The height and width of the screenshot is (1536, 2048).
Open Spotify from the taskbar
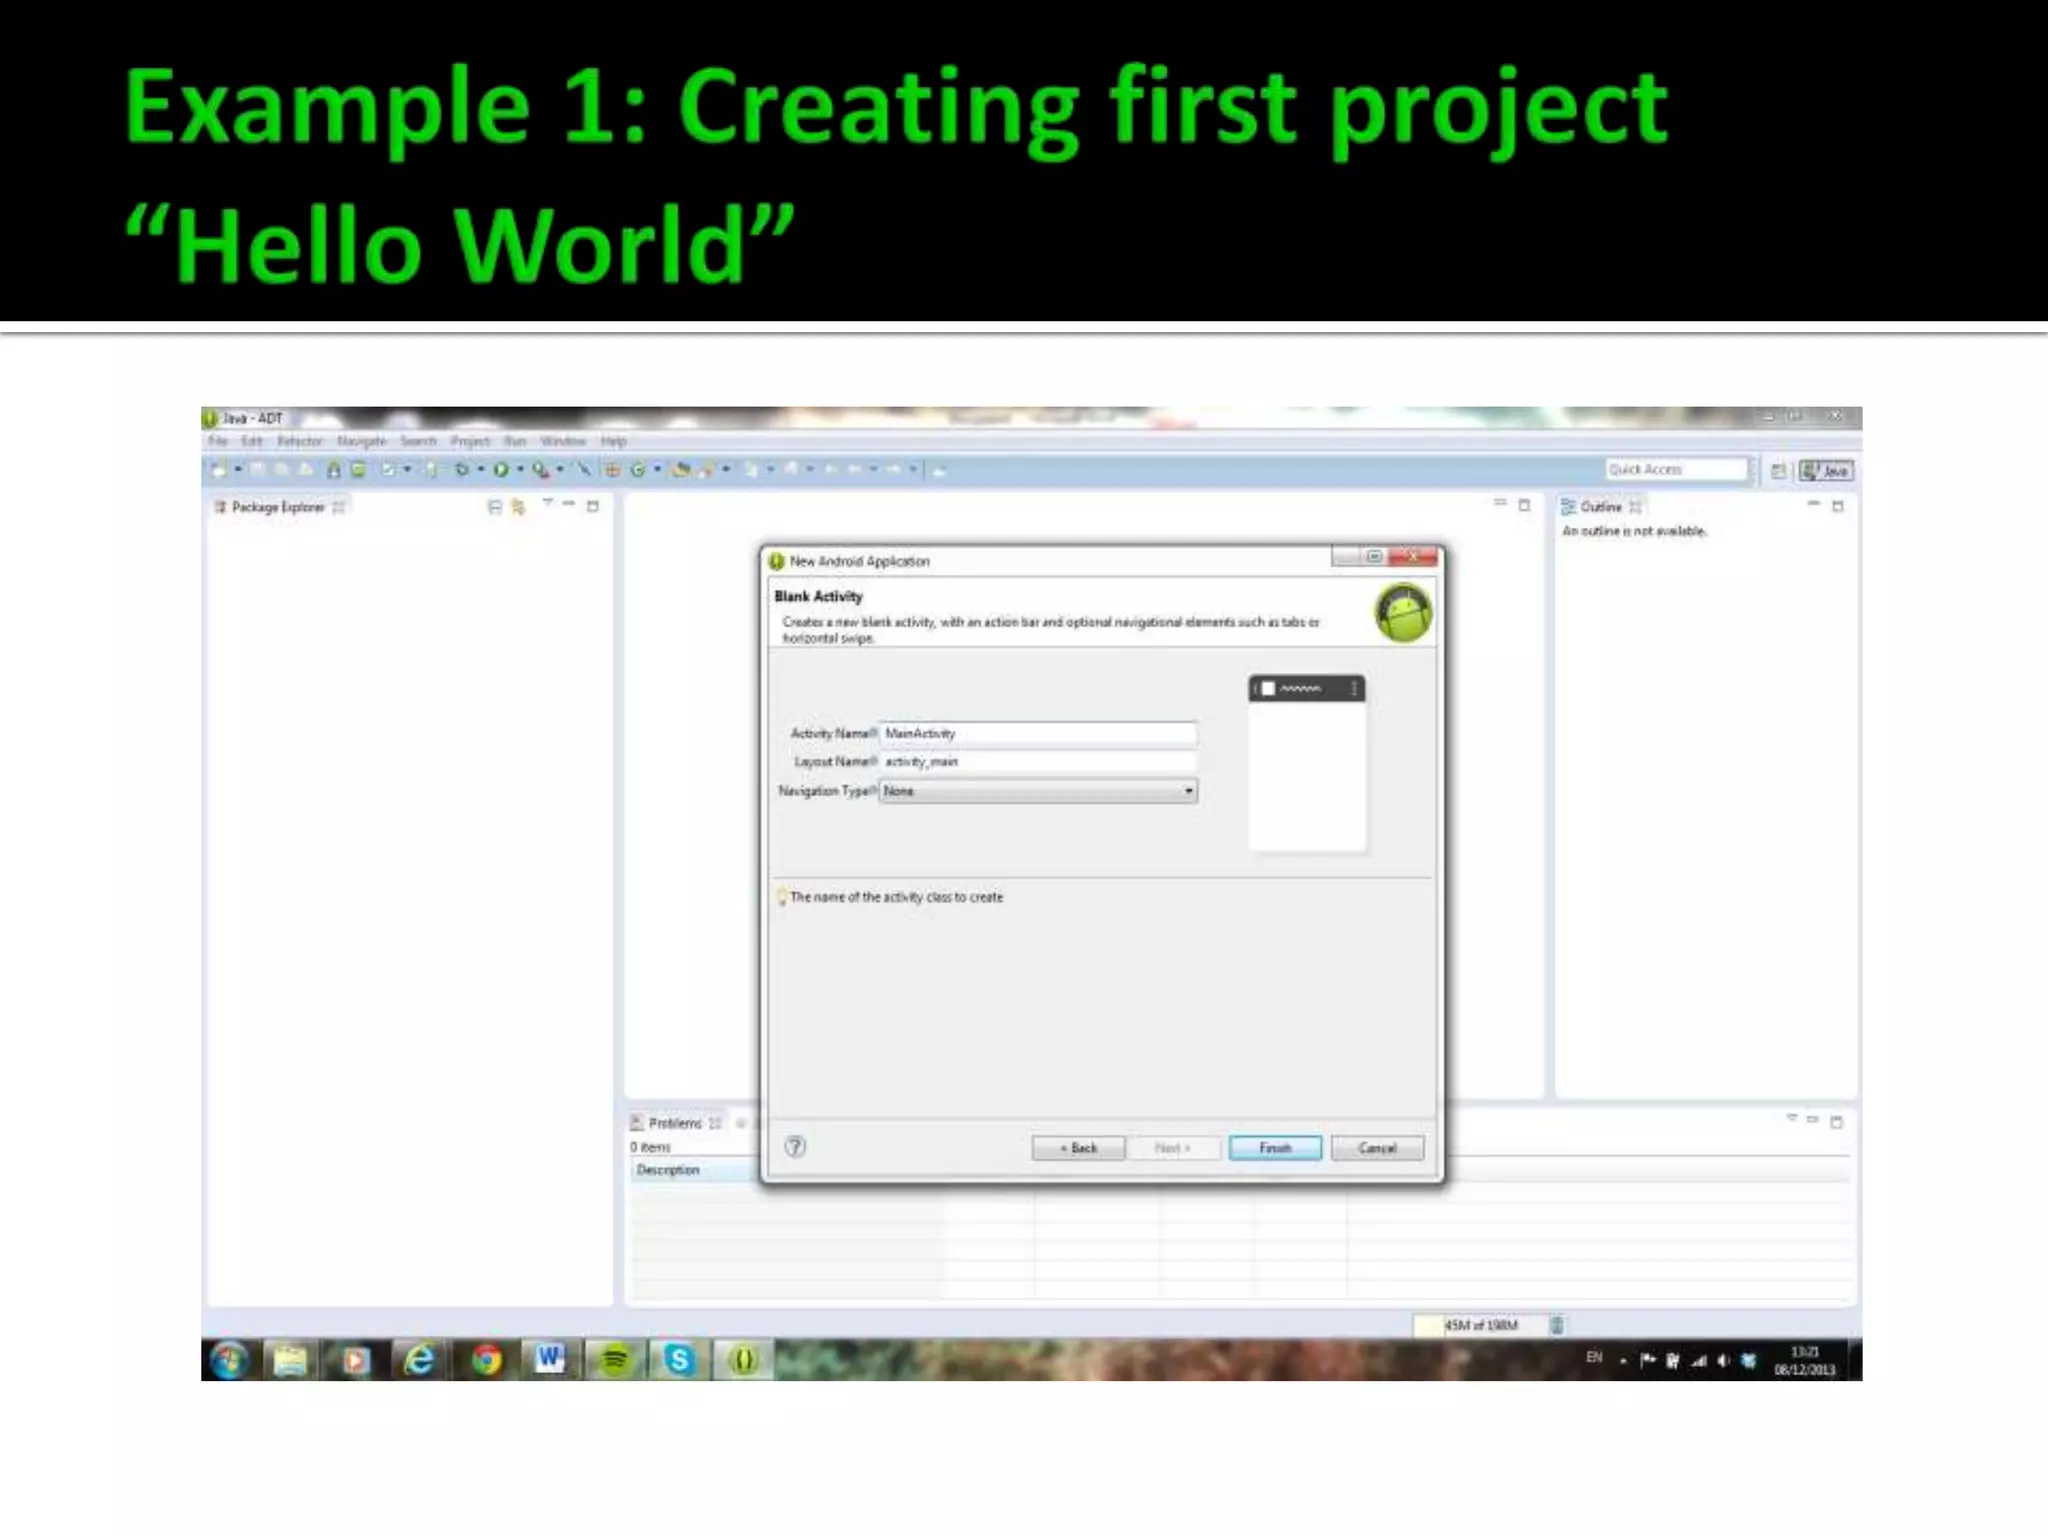(x=615, y=1360)
